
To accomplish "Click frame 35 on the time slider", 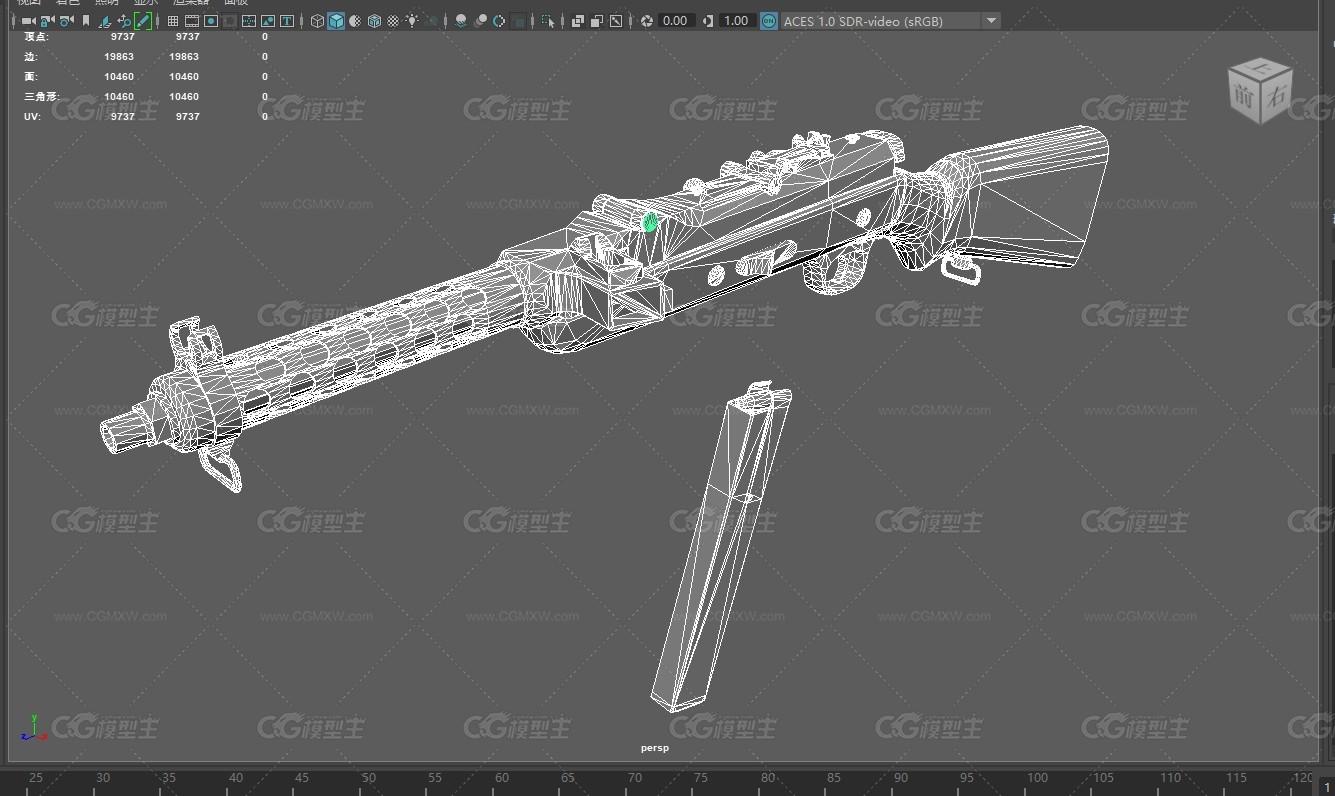I will click(169, 778).
